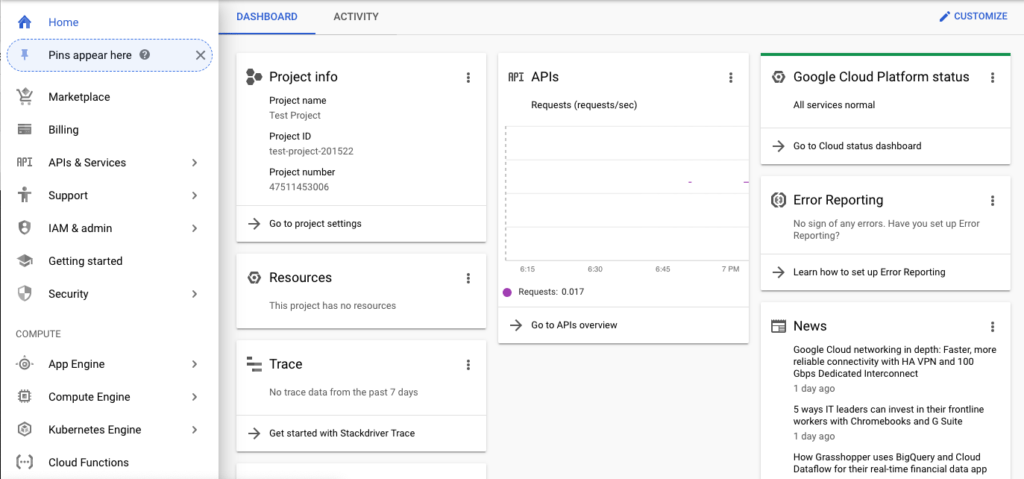The height and width of the screenshot is (479, 1024).
Task: Click the 6:30 label on chart axis
Action: point(594,269)
